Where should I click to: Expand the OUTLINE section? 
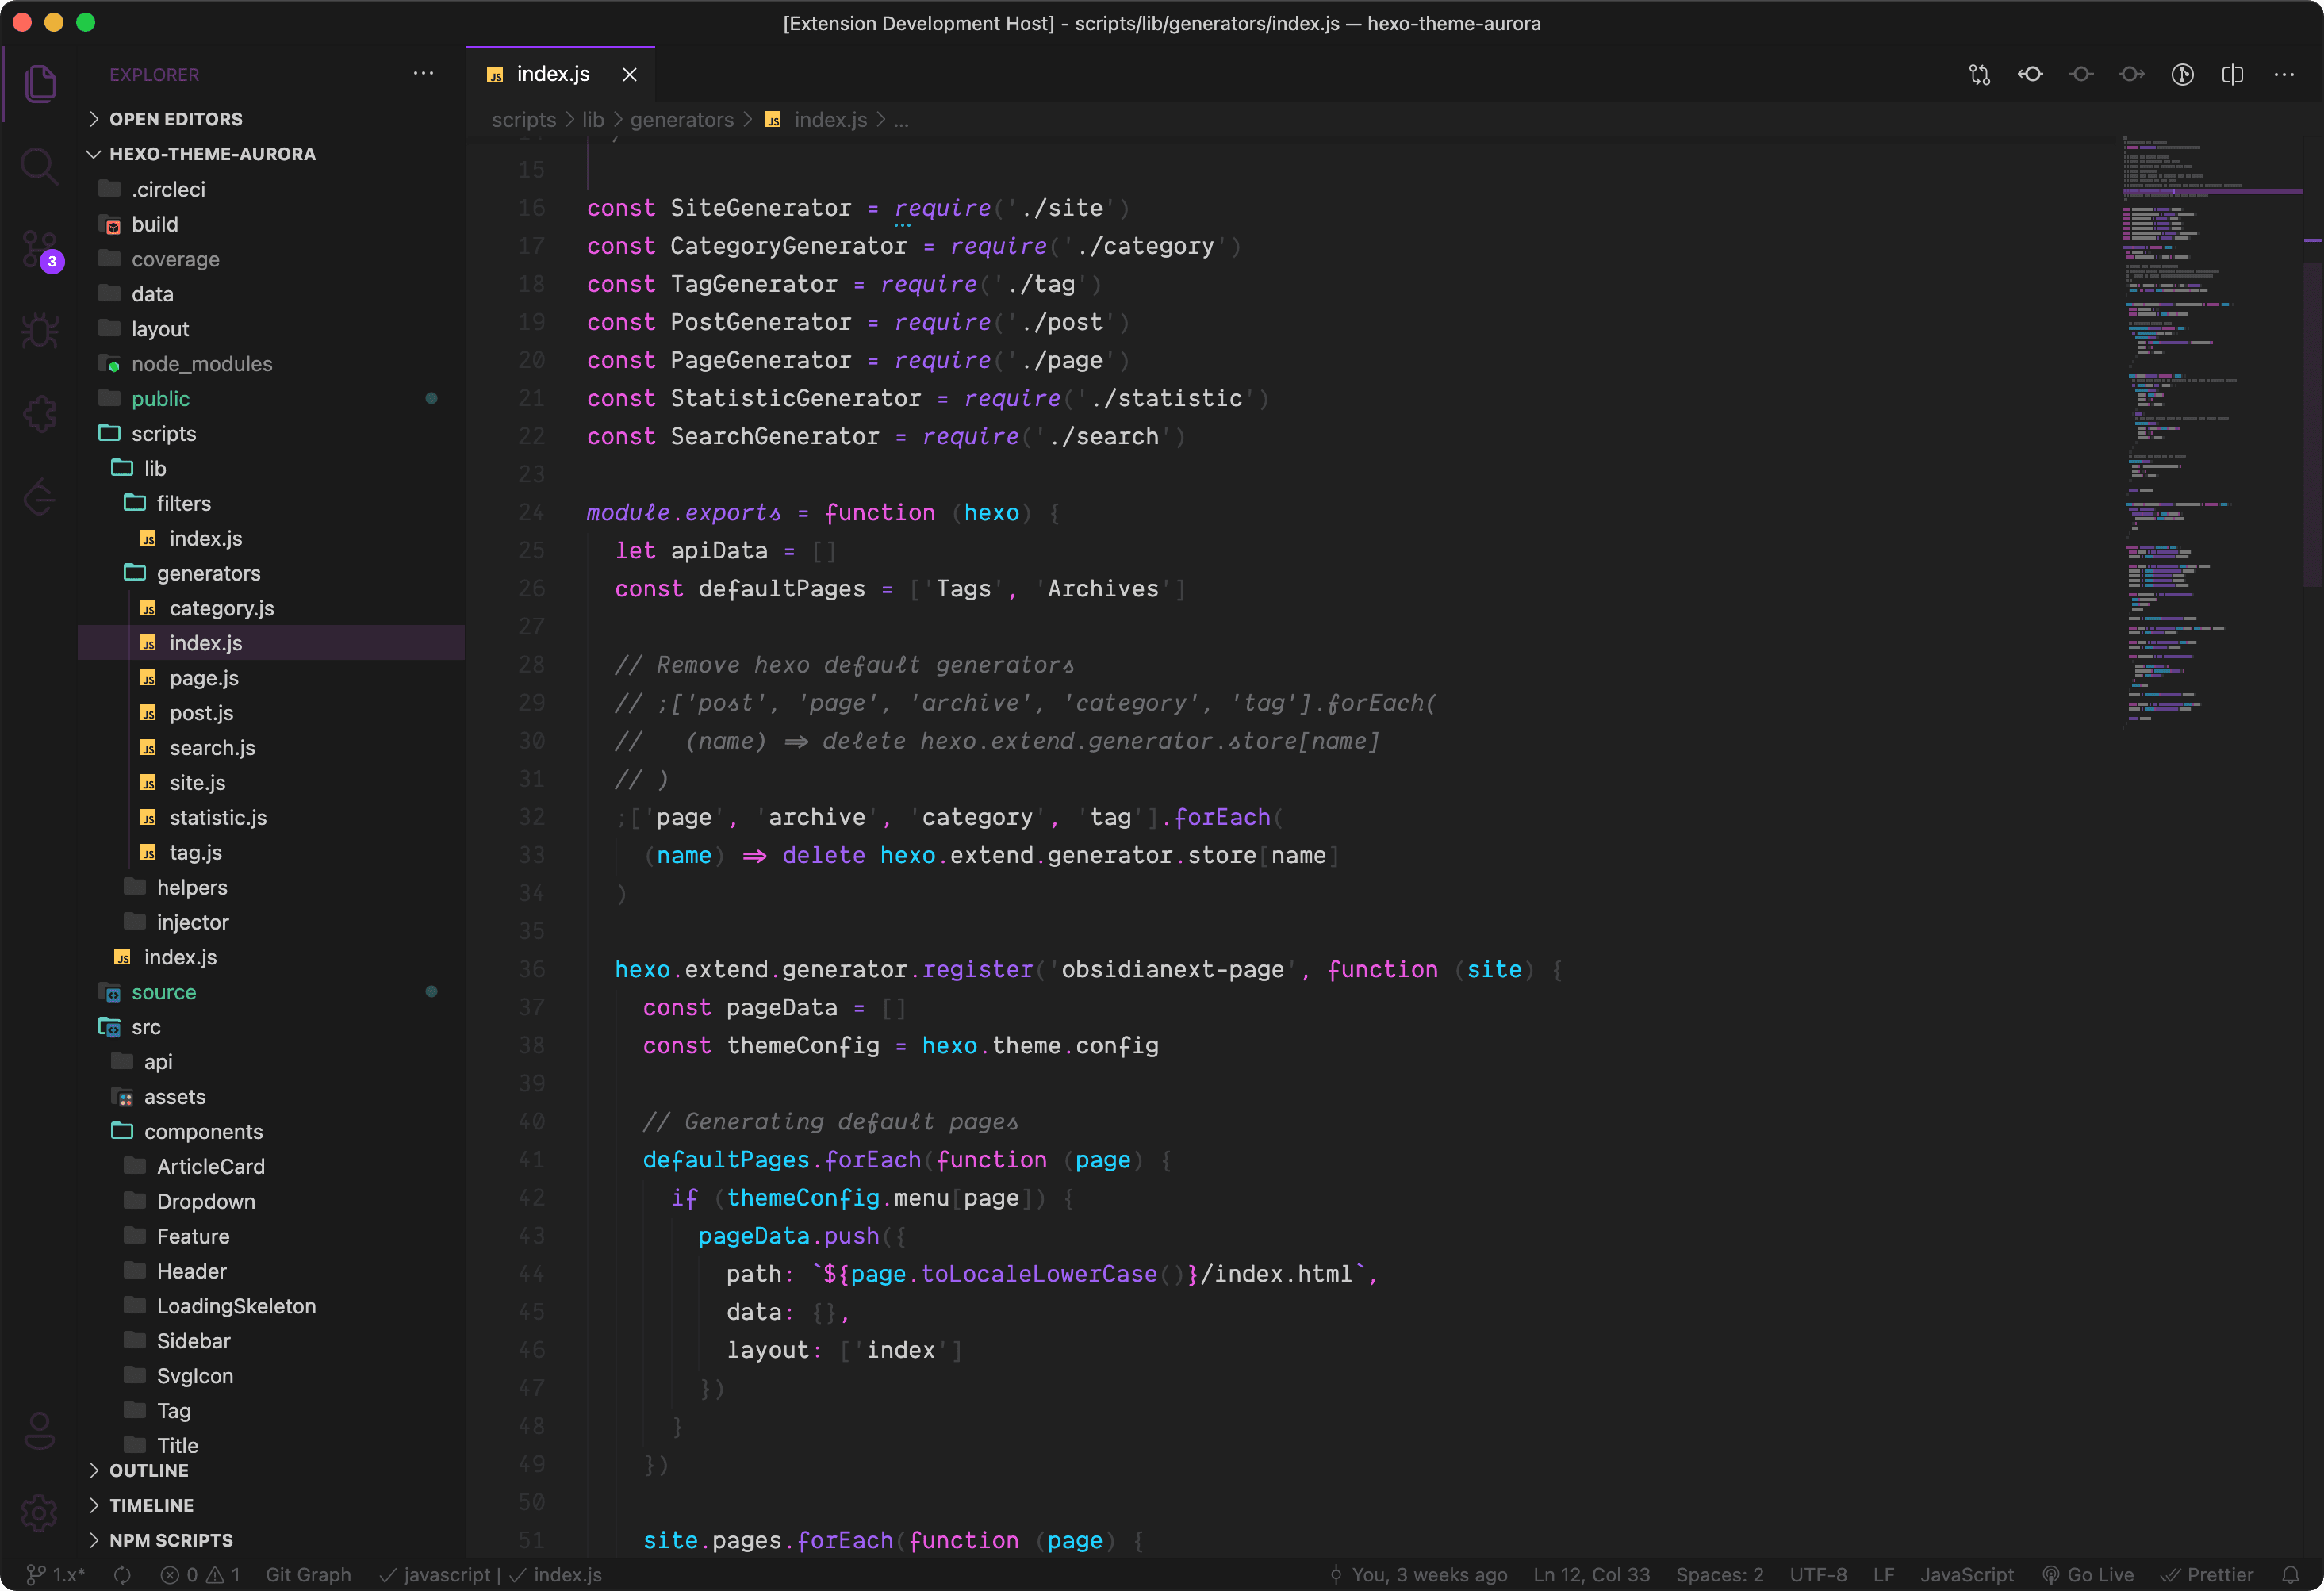click(x=148, y=1470)
